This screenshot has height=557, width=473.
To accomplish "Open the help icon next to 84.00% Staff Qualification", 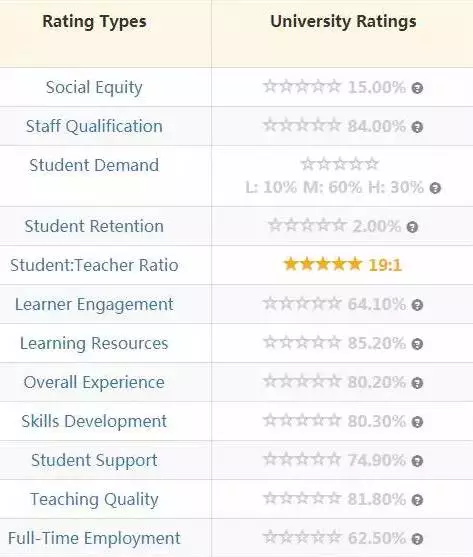I will [x=417, y=127].
